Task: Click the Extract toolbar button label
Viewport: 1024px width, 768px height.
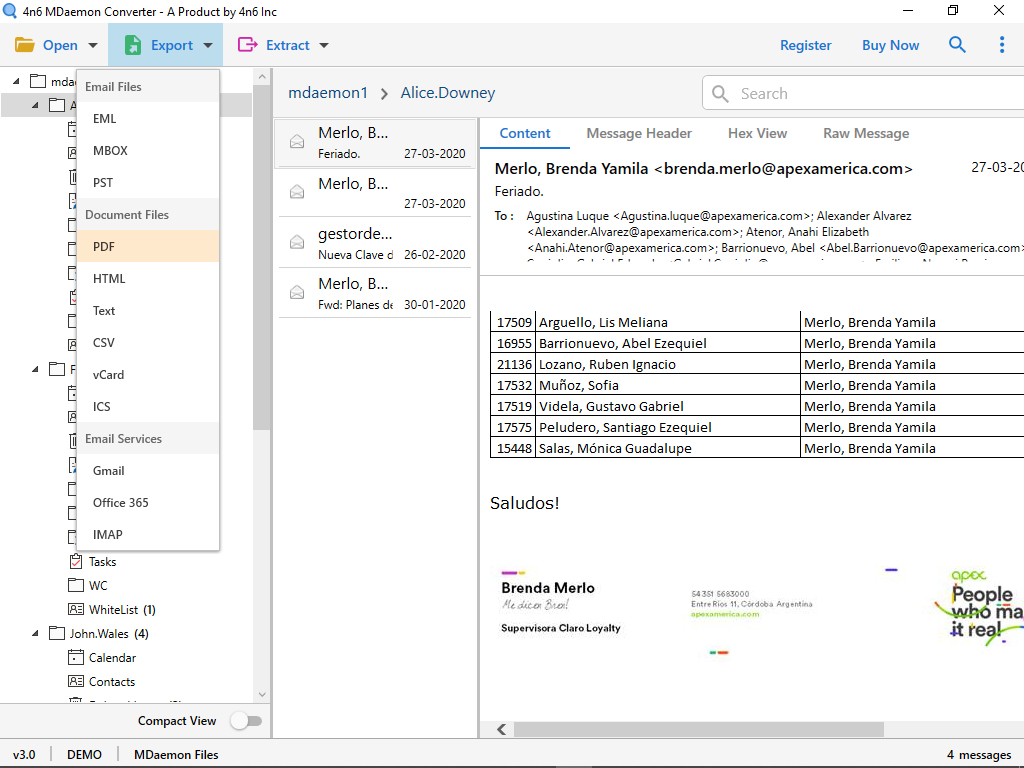Action: point(287,45)
